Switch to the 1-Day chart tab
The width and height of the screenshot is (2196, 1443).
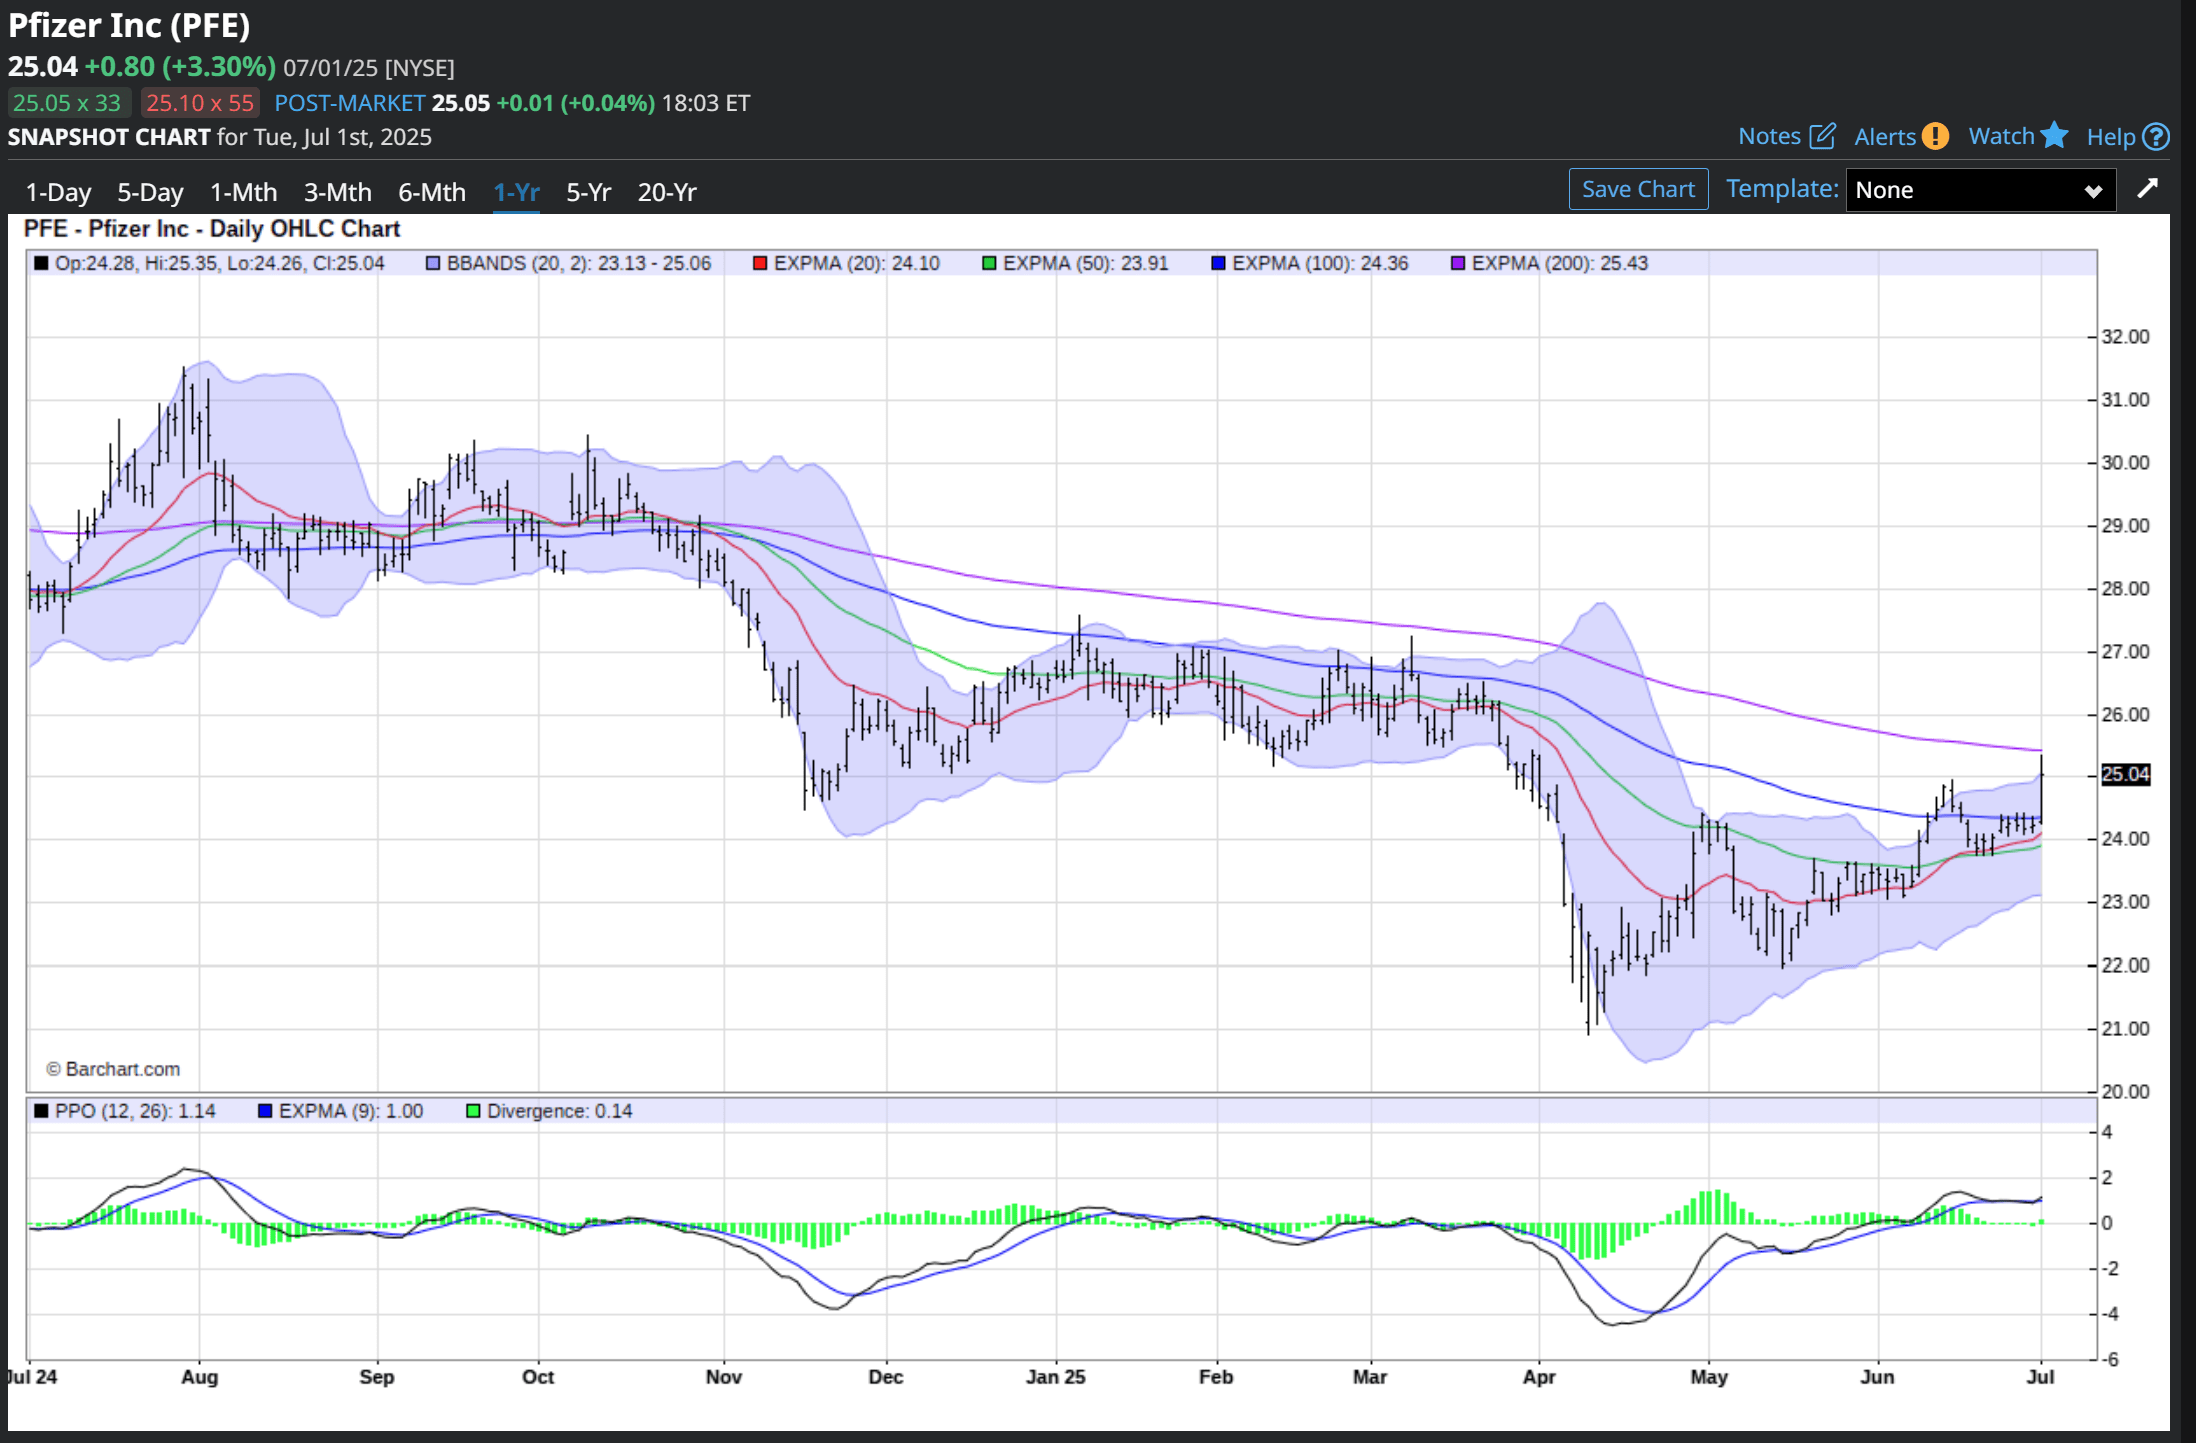tap(58, 192)
